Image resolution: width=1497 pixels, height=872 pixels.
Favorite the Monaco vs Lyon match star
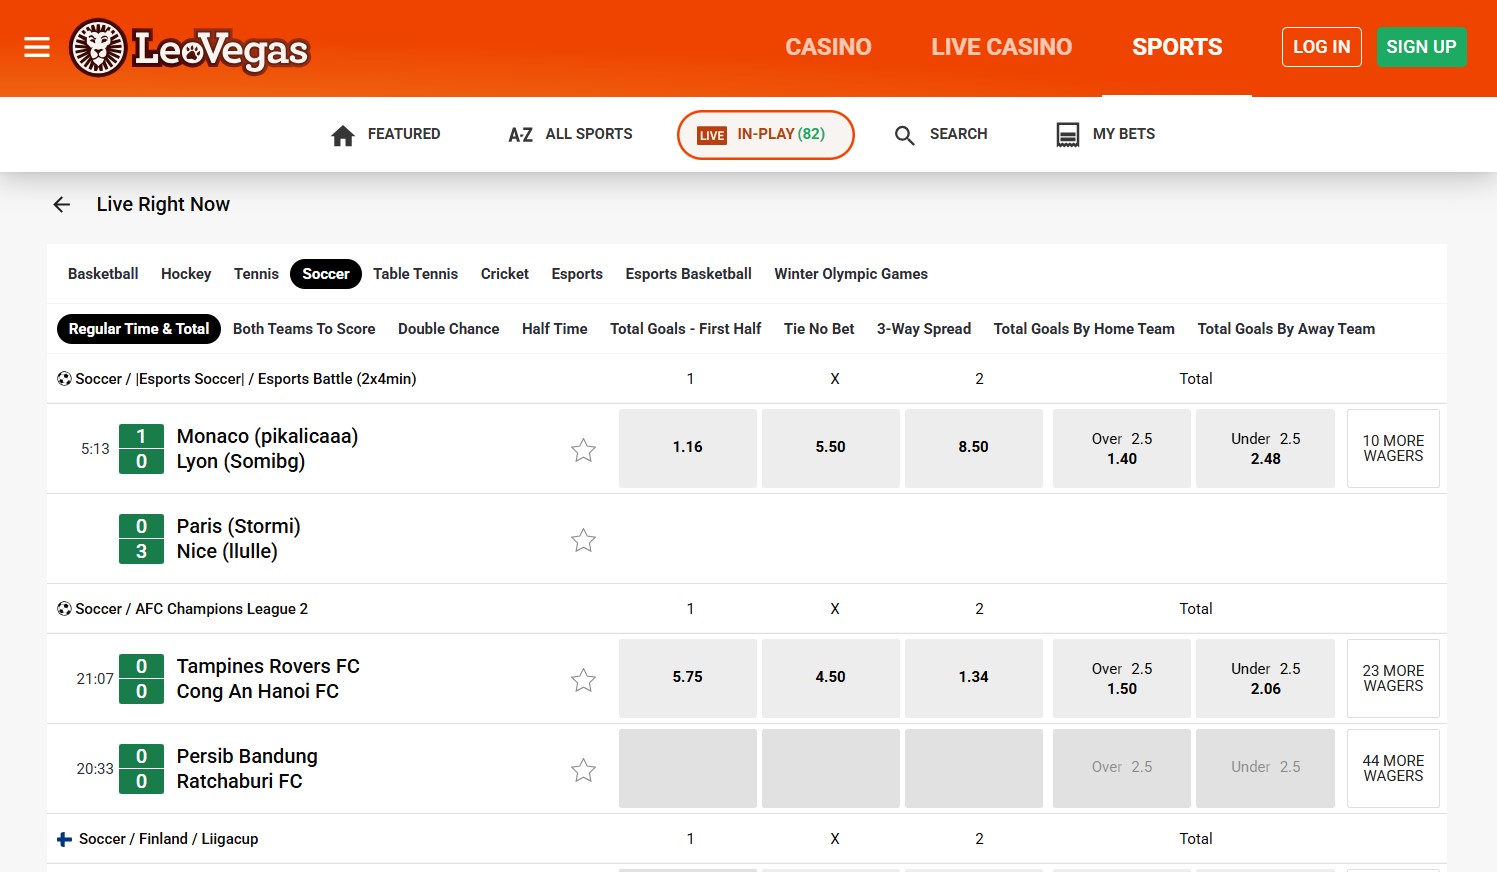(583, 450)
